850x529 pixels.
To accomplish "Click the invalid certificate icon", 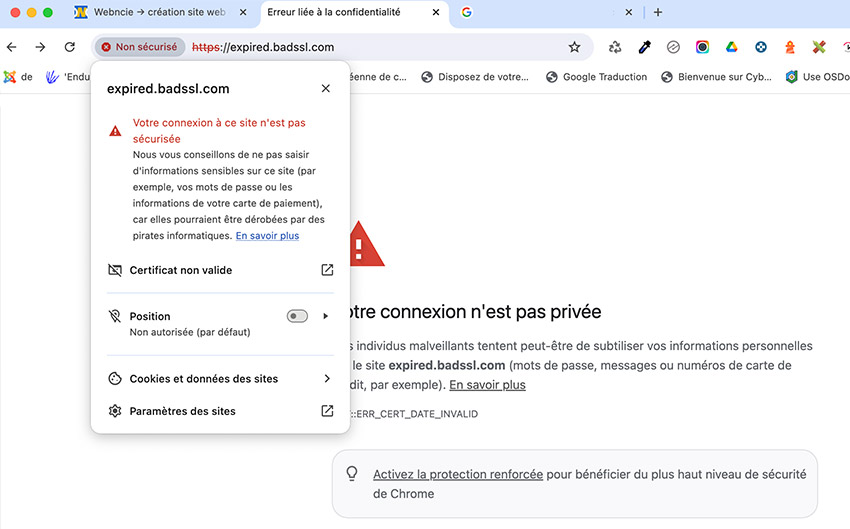I will [x=115, y=270].
